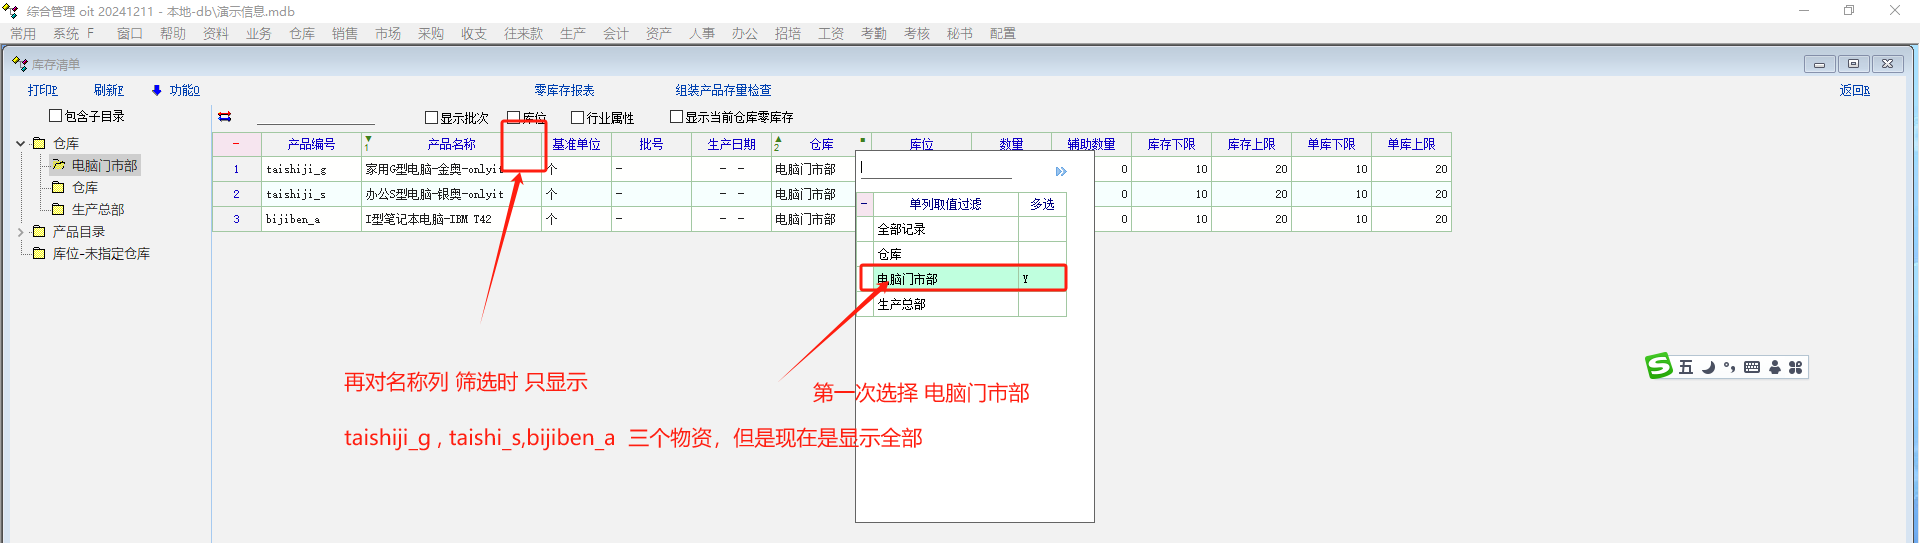This screenshot has height=543, width=1920.
Task: Click the Sogou toolbox grid icon
Action: [x=1796, y=367]
